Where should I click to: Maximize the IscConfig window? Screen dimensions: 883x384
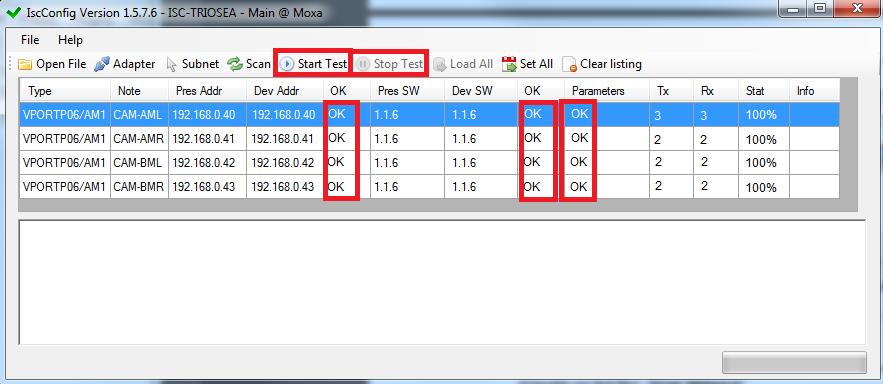tap(820, 8)
